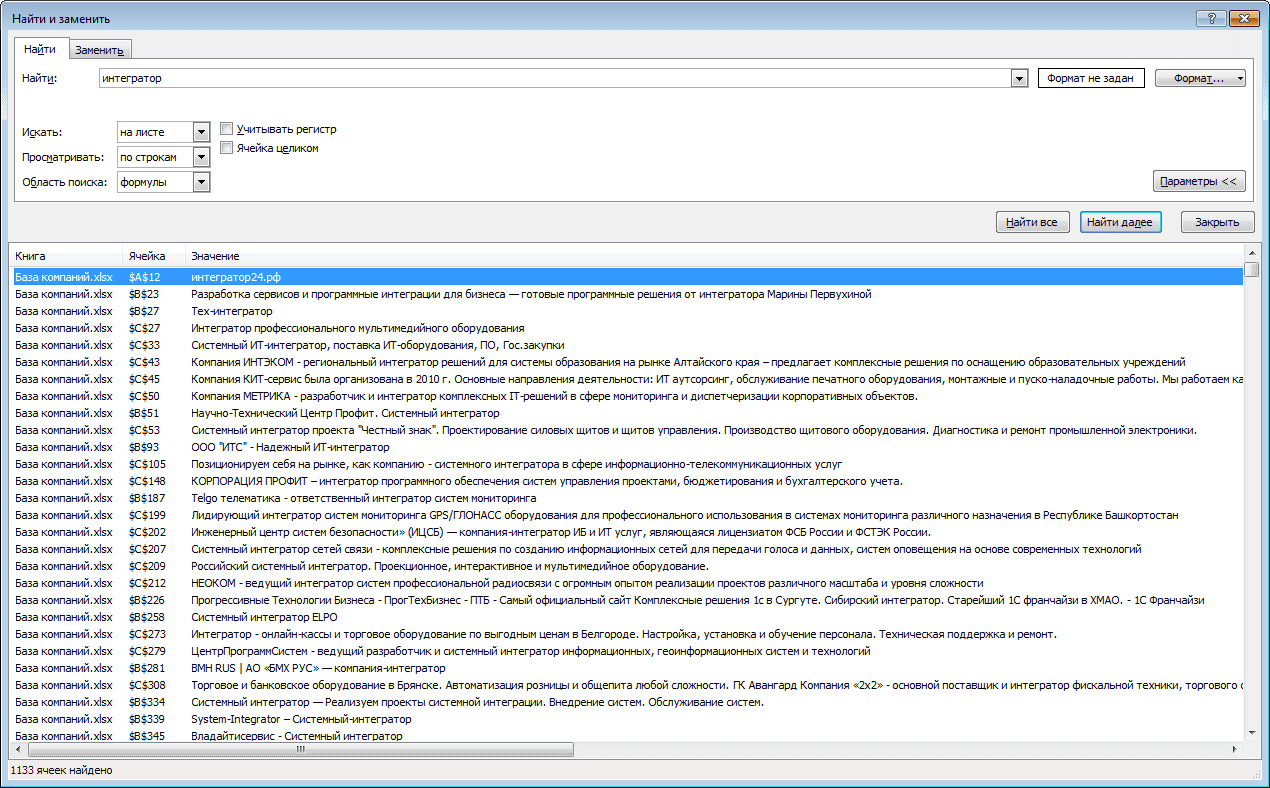Click the Закрыть button
Screen dimensions: 1270x788
click(1217, 222)
